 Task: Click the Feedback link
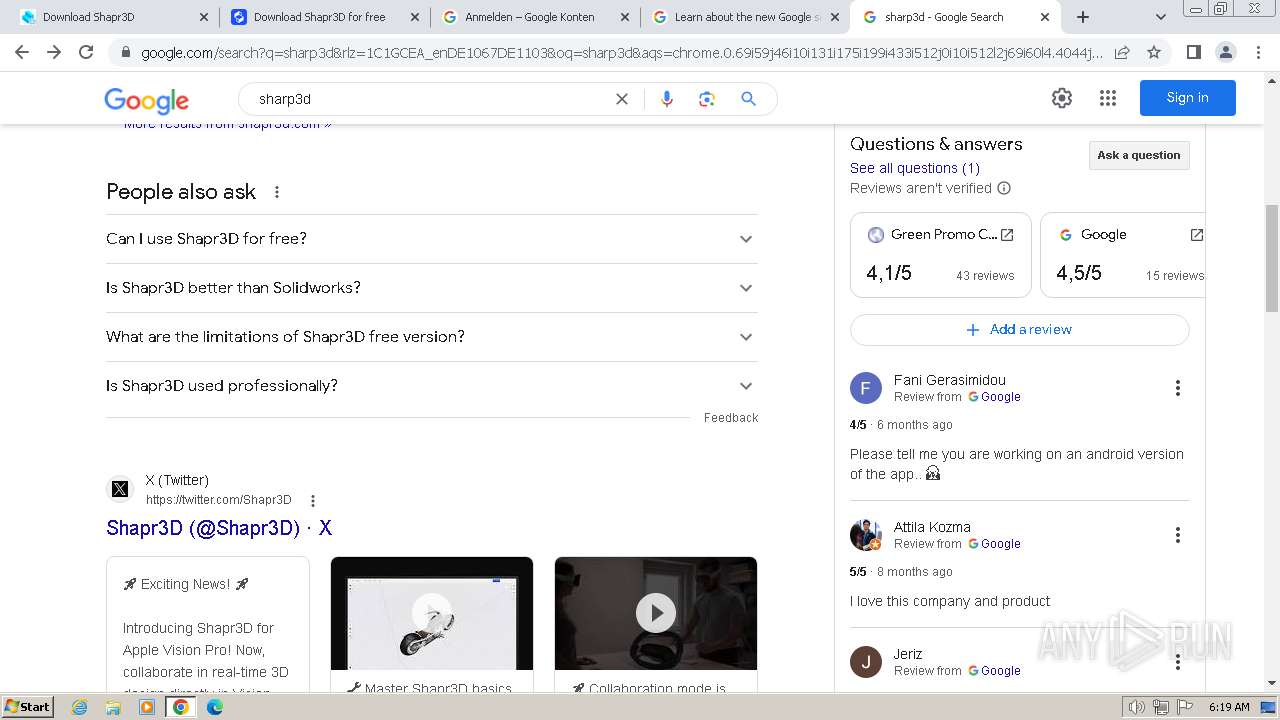[x=731, y=418]
